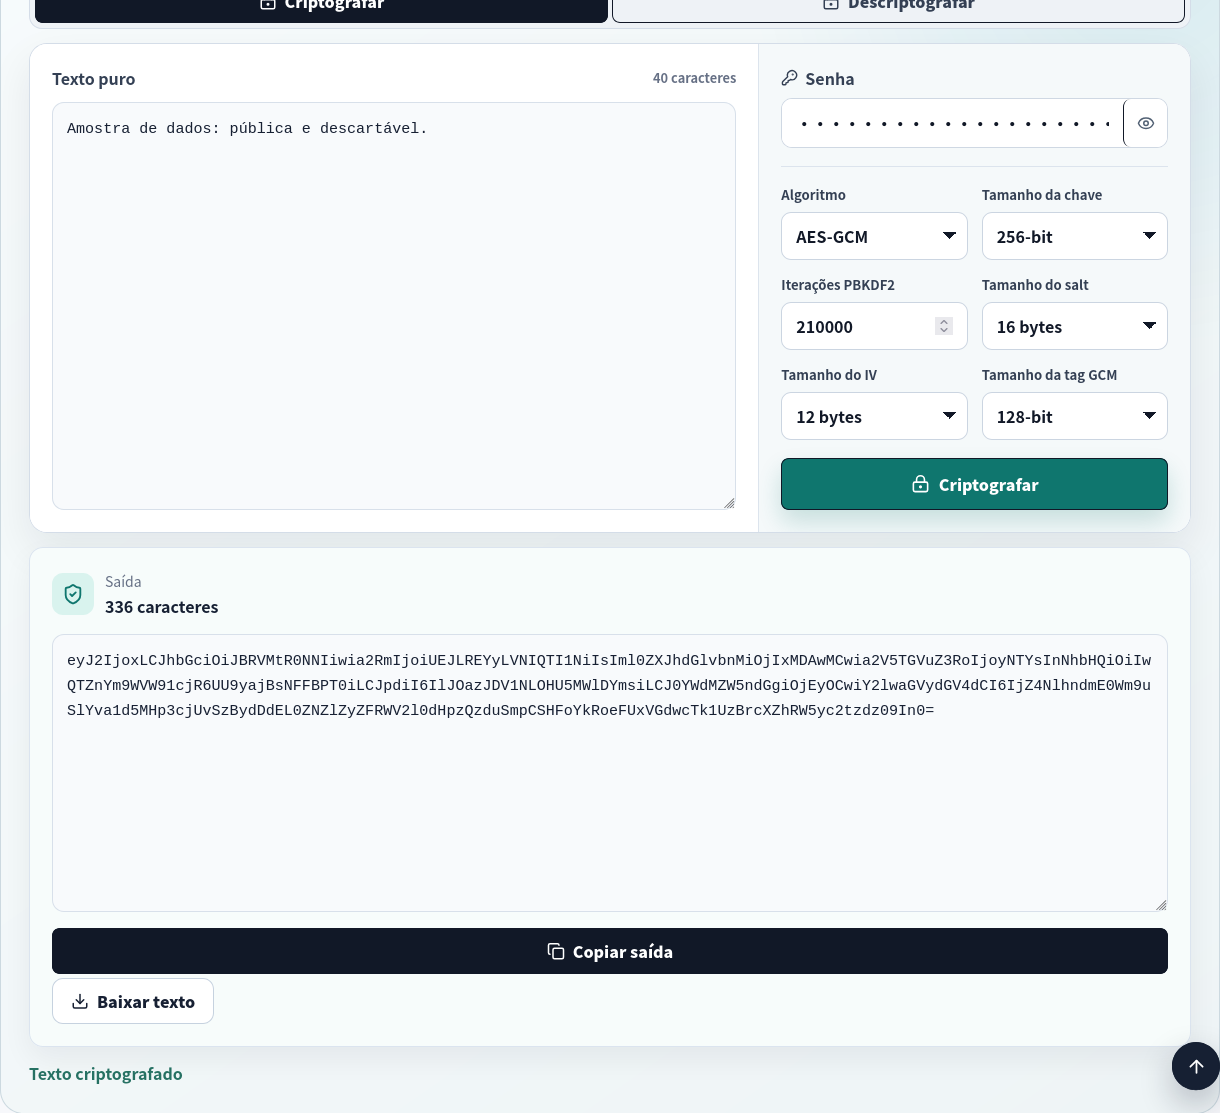Click the Texto puro heading
Screen dimensions: 1220x1113
[x=93, y=79]
